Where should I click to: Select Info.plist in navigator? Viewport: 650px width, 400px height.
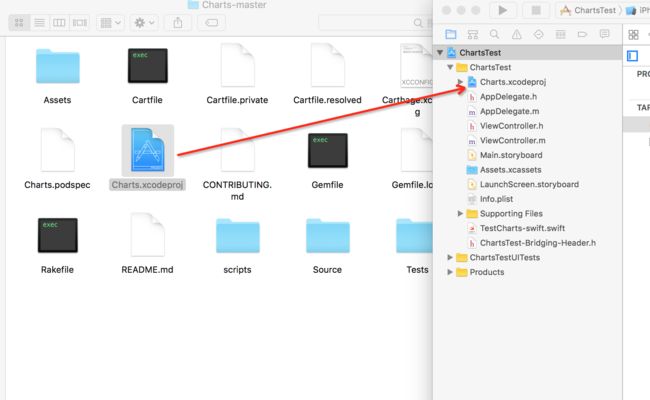coord(496,199)
